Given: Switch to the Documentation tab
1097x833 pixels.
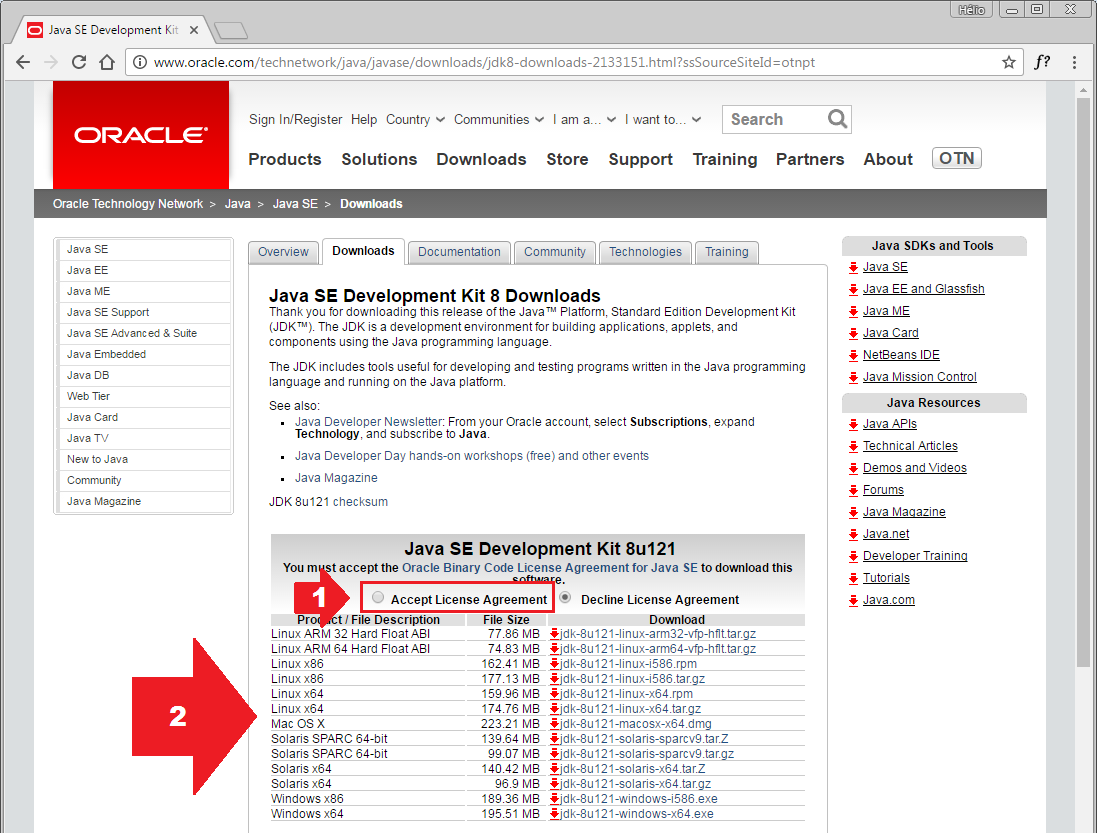Looking at the screenshot, I should pos(459,252).
